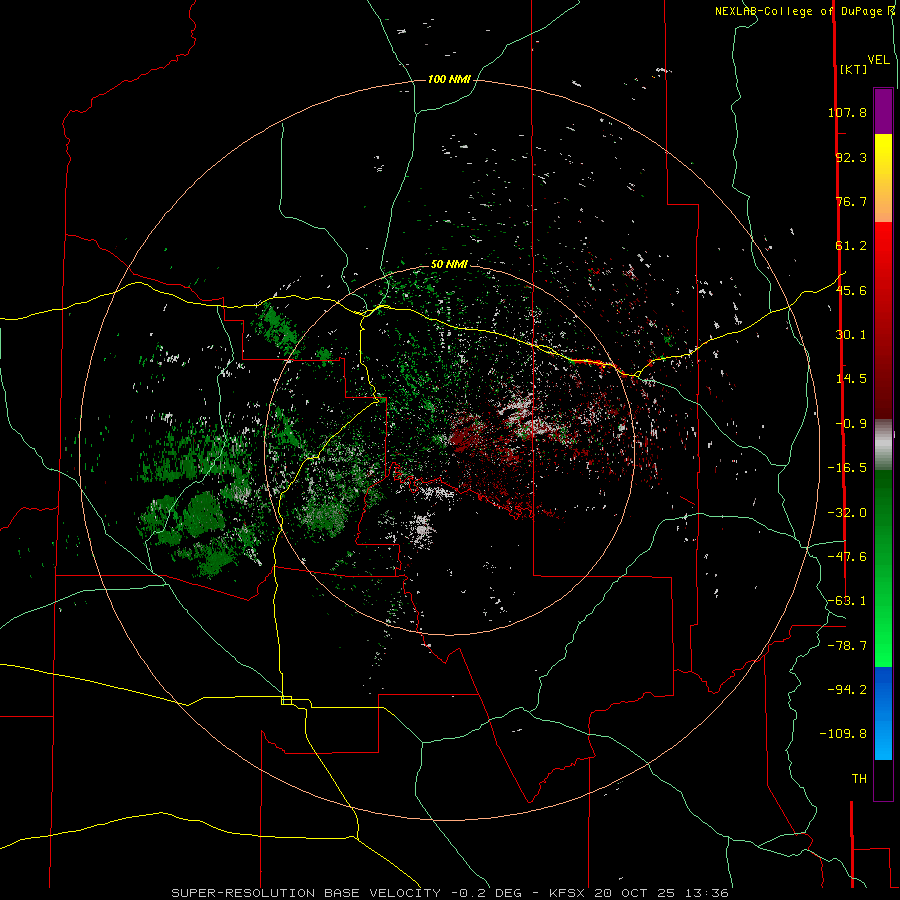Click the SUPER-RESOLUTION BASE VELOCITY caption

click(x=306, y=893)
